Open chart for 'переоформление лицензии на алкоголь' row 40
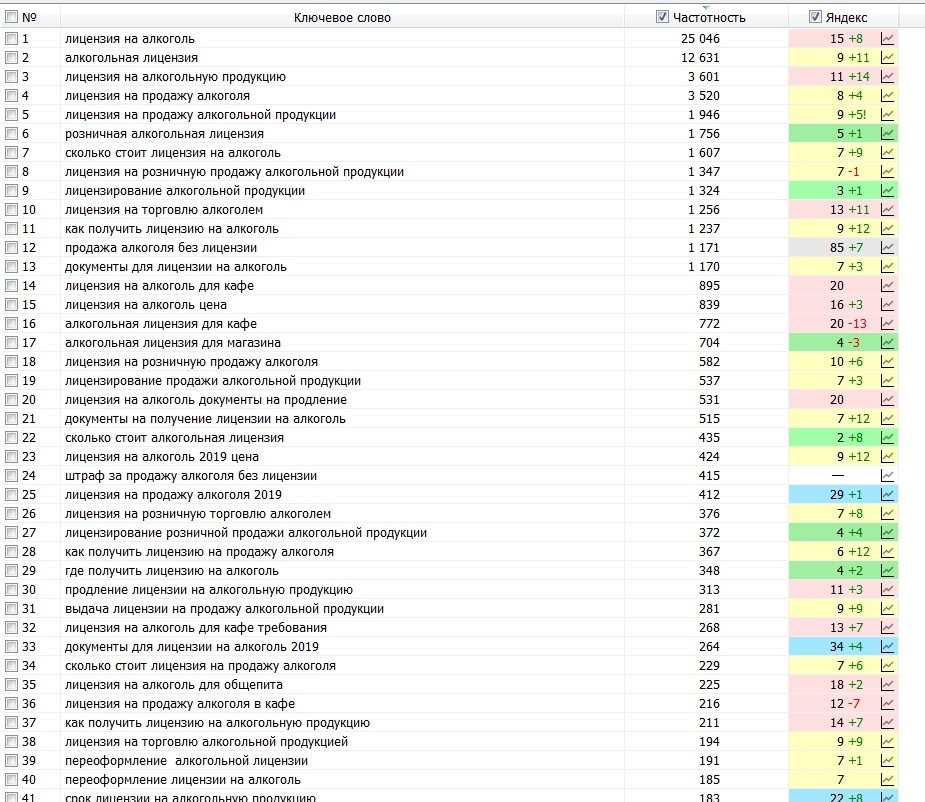This screenshot has height=802, width=925. click(887, 780)
